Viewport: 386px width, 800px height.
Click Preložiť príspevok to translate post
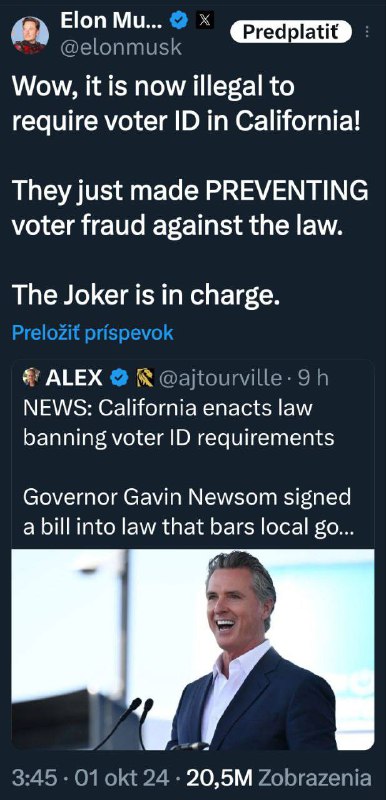(92, 333)
